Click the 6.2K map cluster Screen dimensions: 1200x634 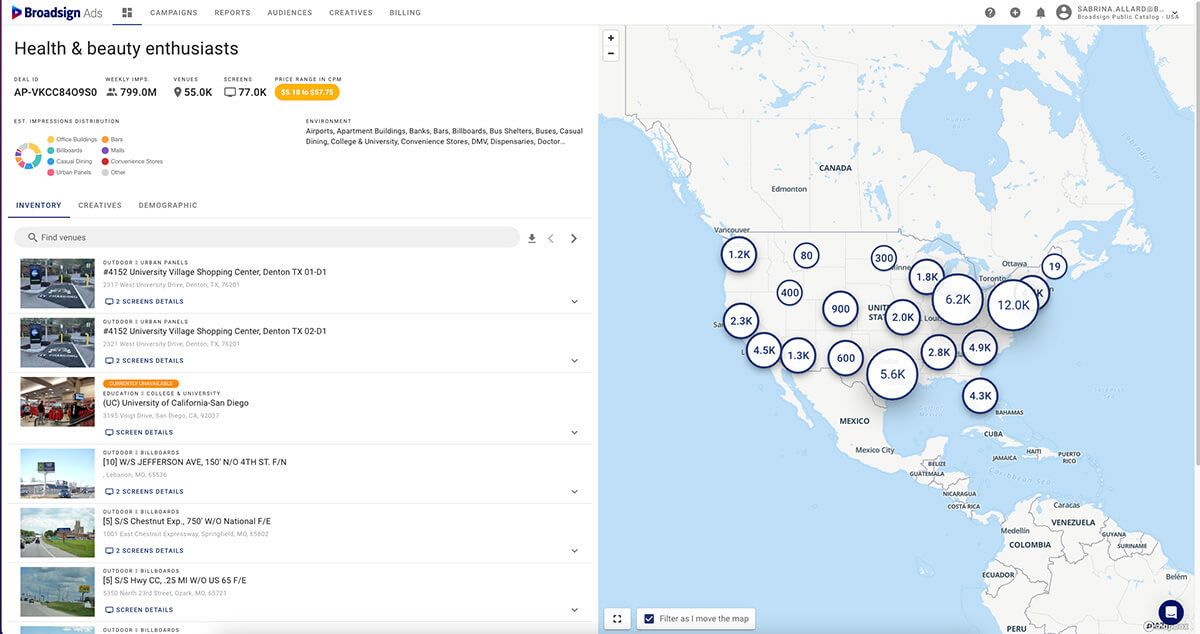pyautogui.click(x=958, y=299)
